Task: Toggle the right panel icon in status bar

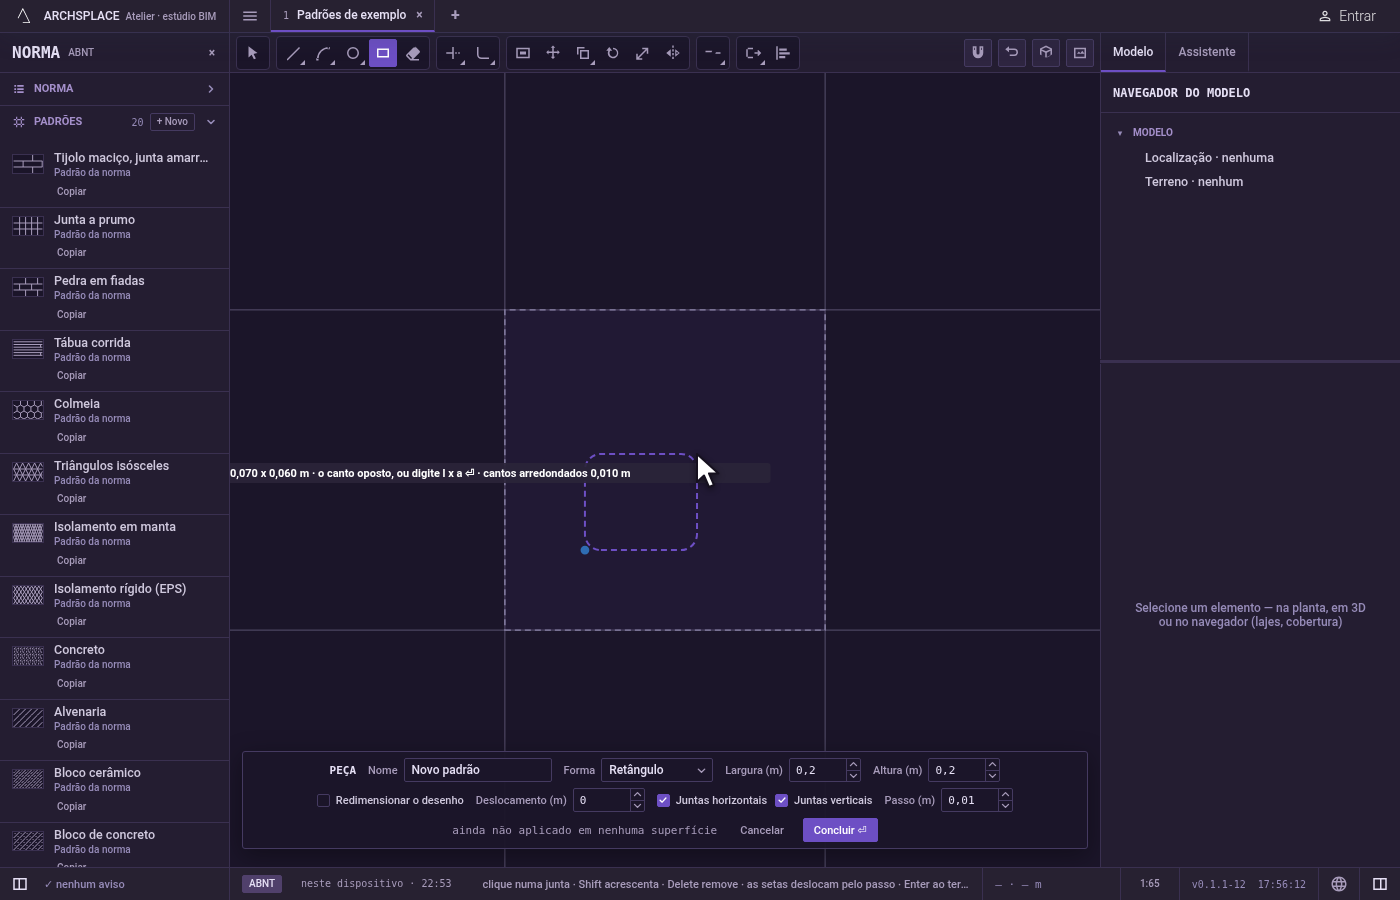Action: click(1380, 884)
